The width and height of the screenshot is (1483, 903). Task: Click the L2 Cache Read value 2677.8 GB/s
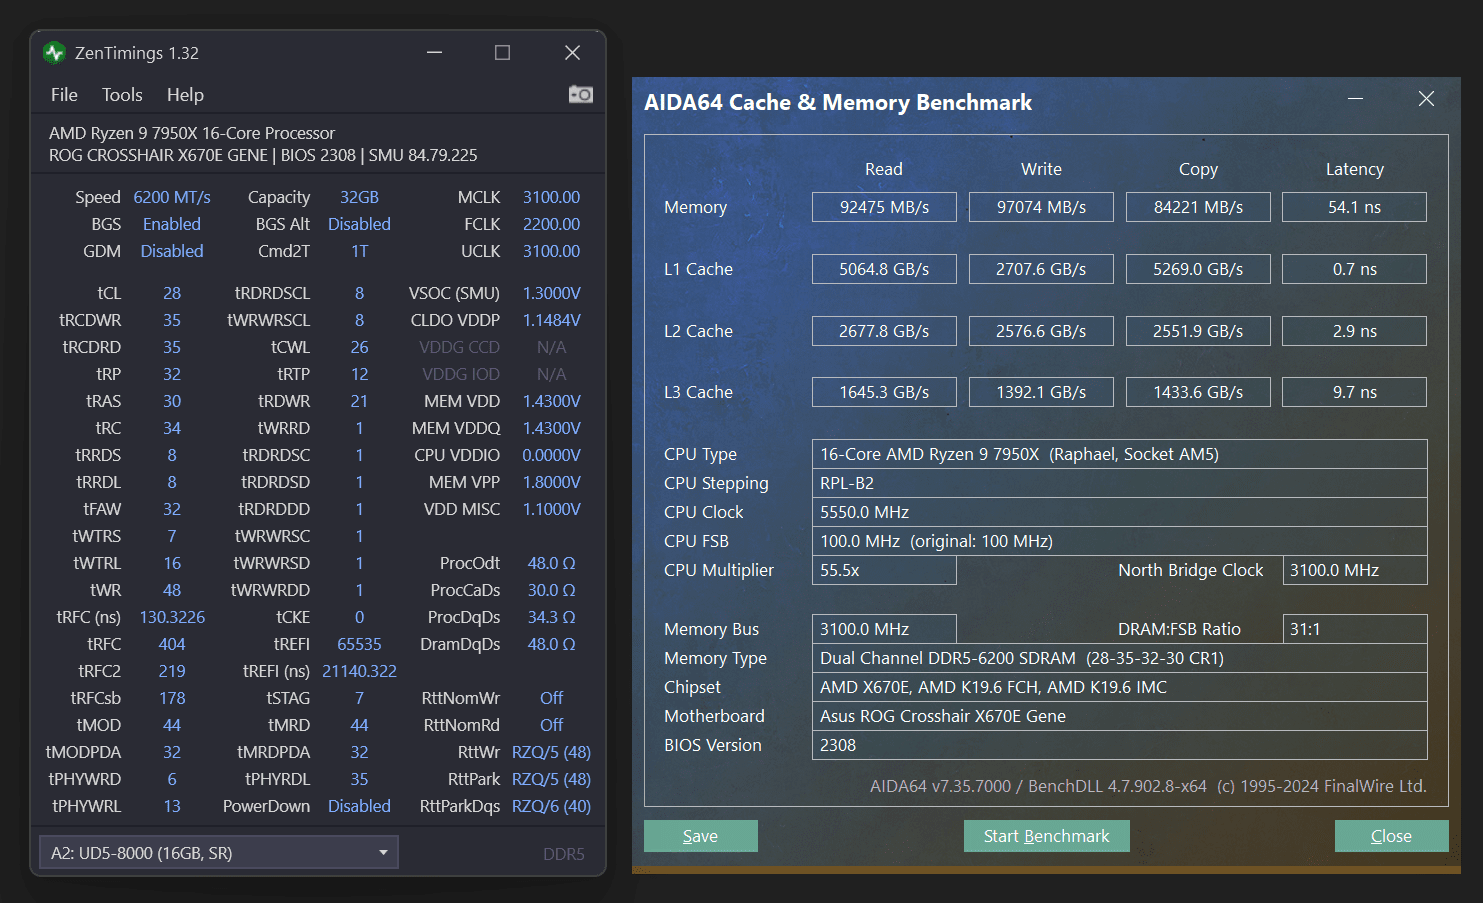(884, 331)
